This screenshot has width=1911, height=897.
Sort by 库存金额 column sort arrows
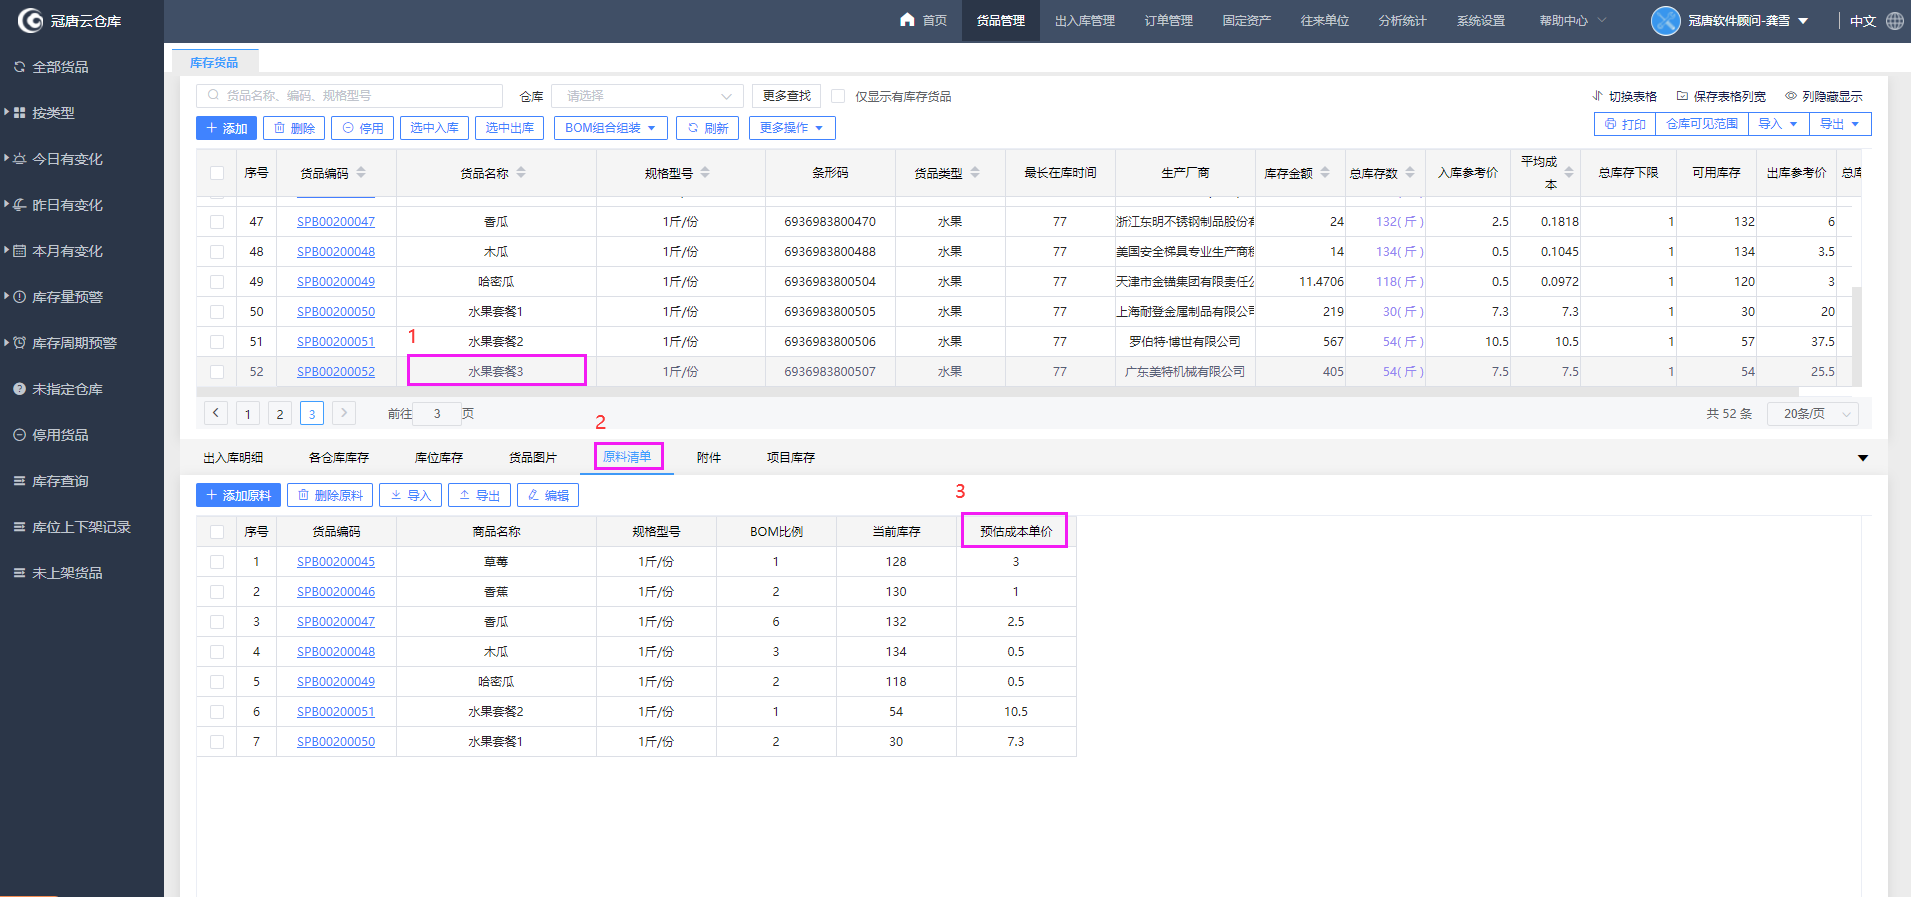[1325, 173]
